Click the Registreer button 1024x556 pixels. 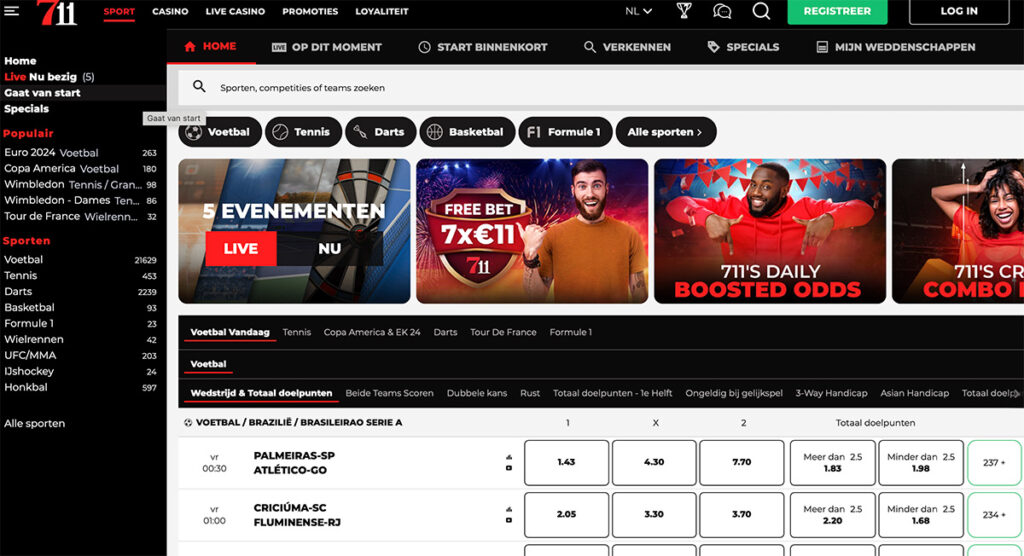(x=837, y=11)
